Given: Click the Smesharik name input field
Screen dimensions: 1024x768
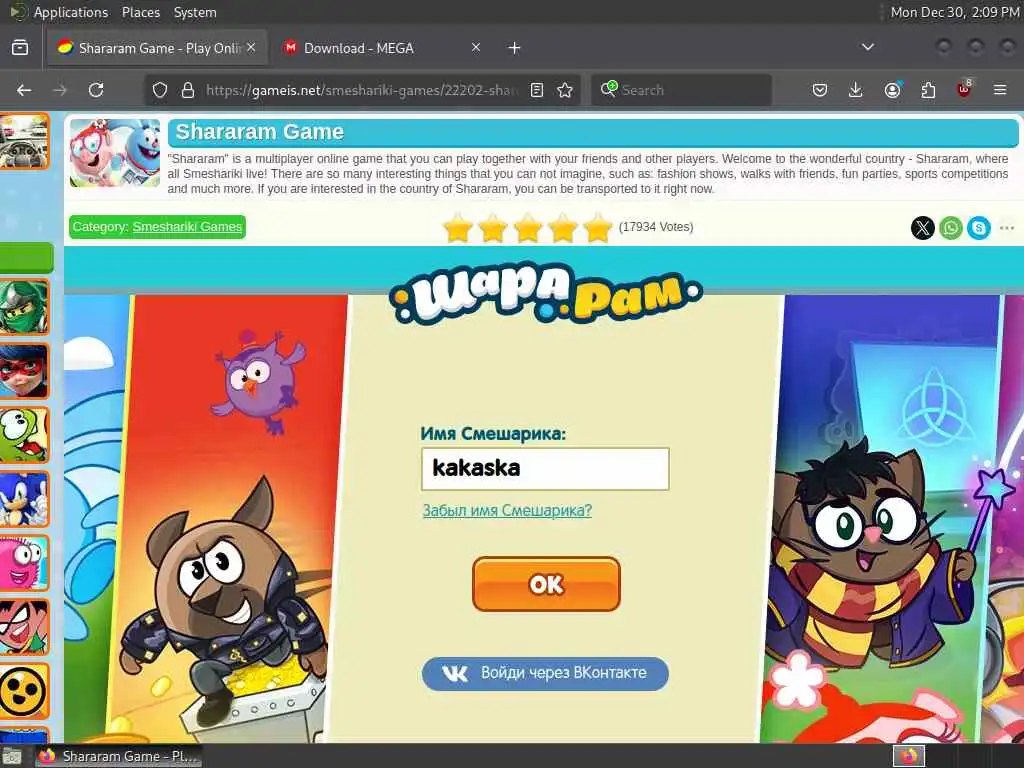Looking at the screenshot, I should point(545,468).
